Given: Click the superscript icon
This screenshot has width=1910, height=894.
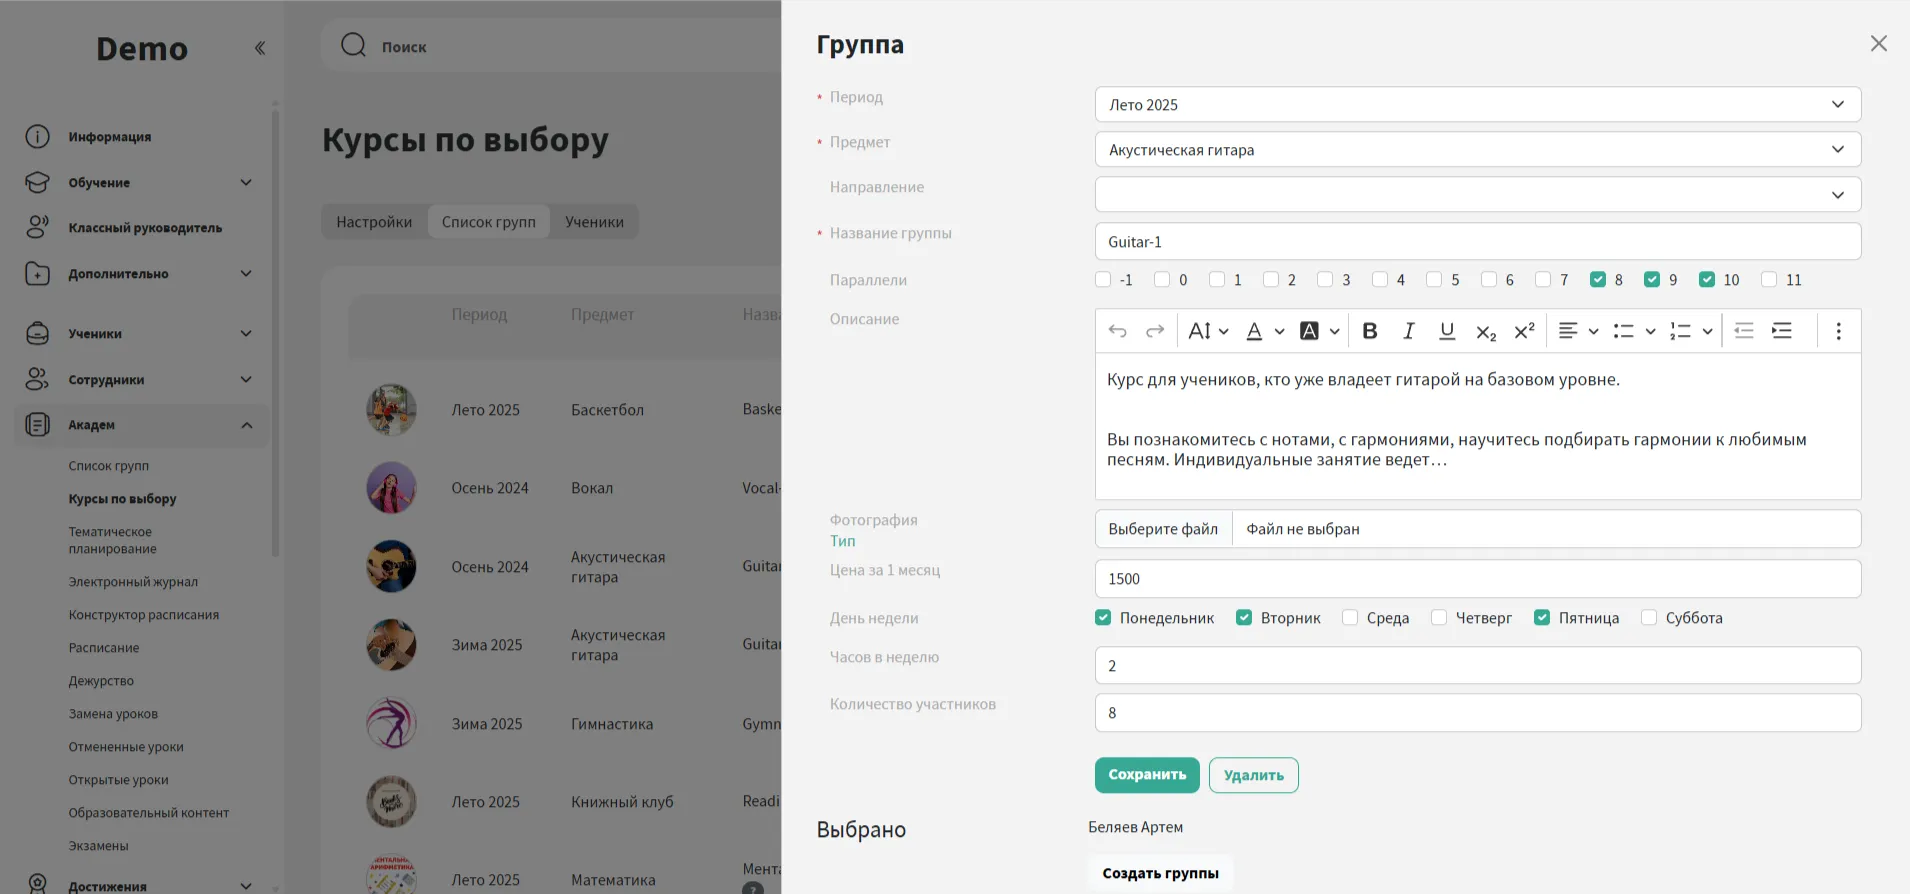Looking at the screenshot, I should (1524, 331).
